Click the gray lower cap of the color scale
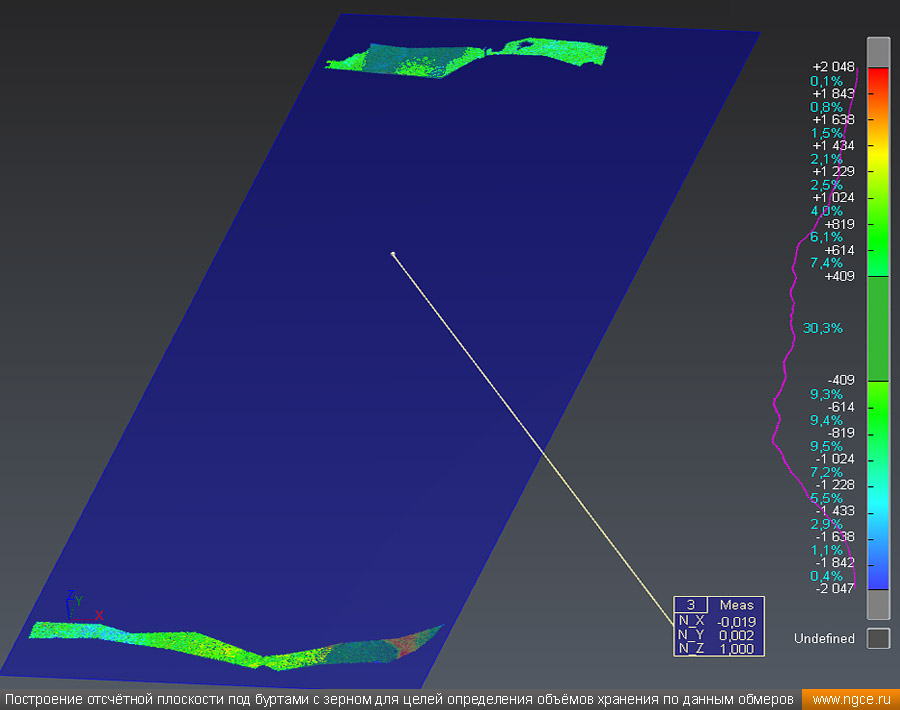The width and height of the screenshot is (900, 710). click(877, 604)
